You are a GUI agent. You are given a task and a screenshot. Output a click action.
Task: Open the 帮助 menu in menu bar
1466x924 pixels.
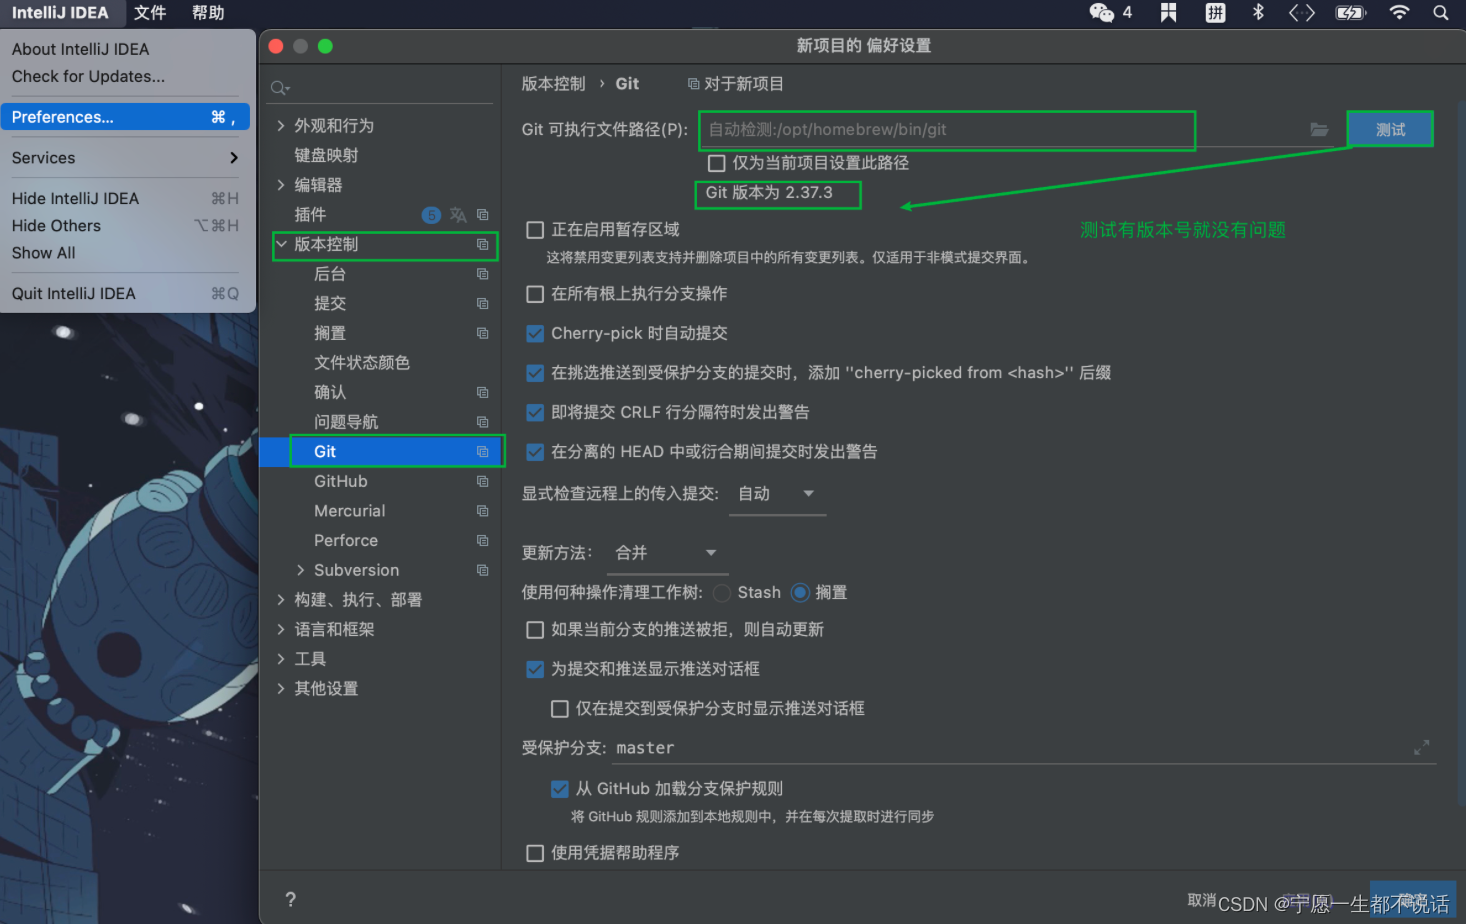(208, 12)
